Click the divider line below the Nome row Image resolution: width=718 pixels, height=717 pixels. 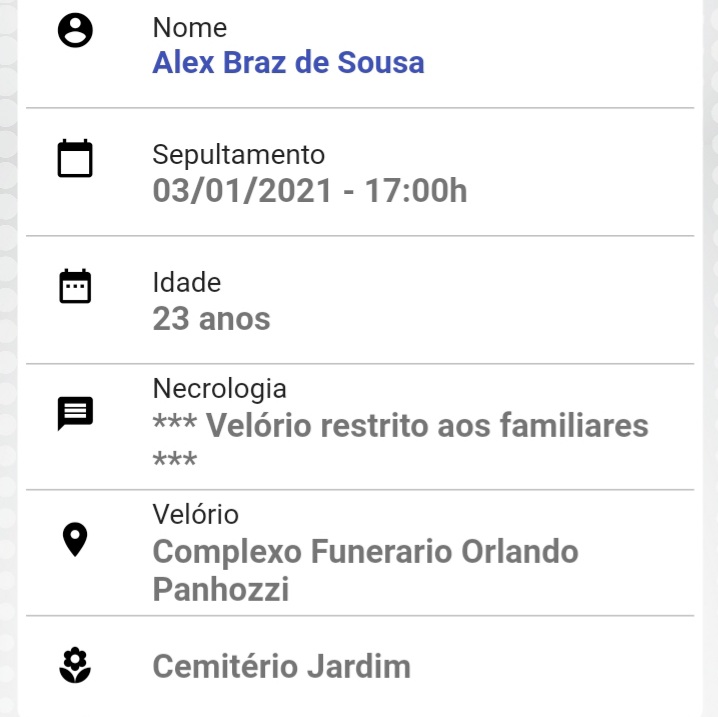click(360, 108)
